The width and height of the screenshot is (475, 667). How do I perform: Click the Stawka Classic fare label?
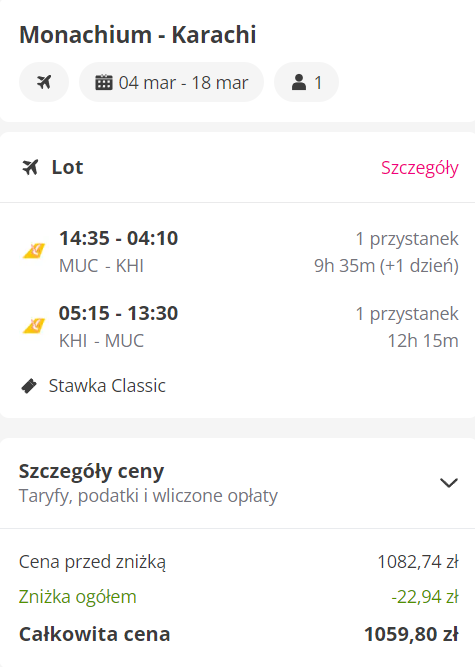pos(107,386)
